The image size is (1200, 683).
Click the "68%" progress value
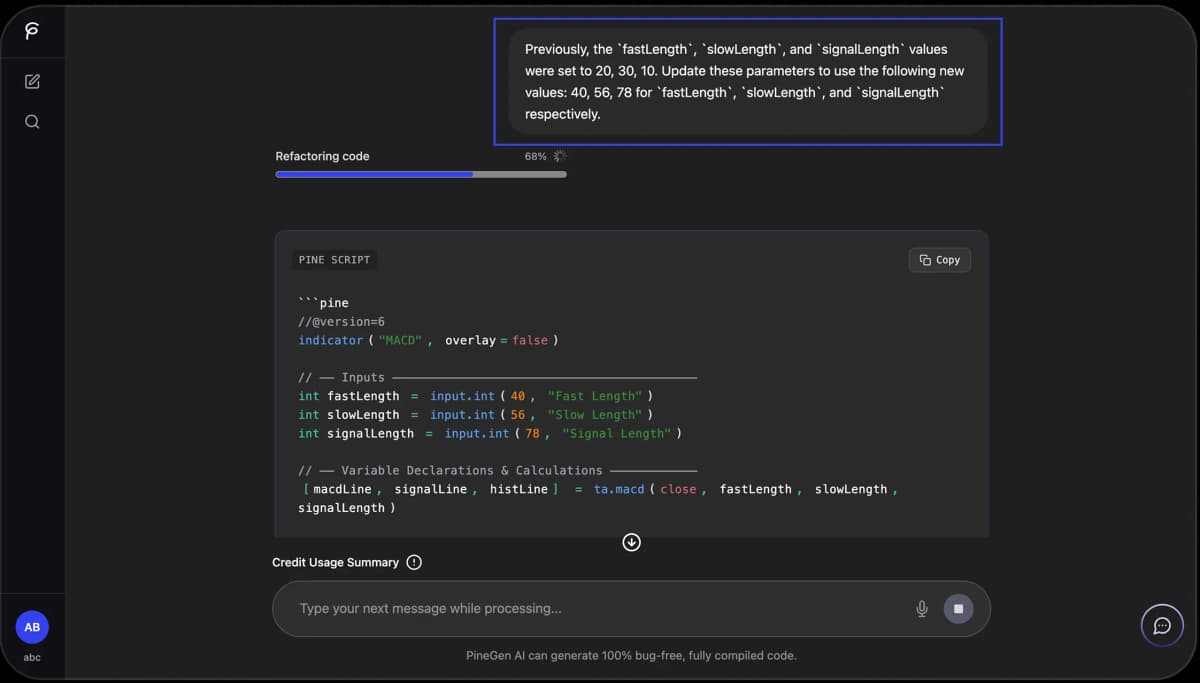pyautogui.click(x=535, y=156)
